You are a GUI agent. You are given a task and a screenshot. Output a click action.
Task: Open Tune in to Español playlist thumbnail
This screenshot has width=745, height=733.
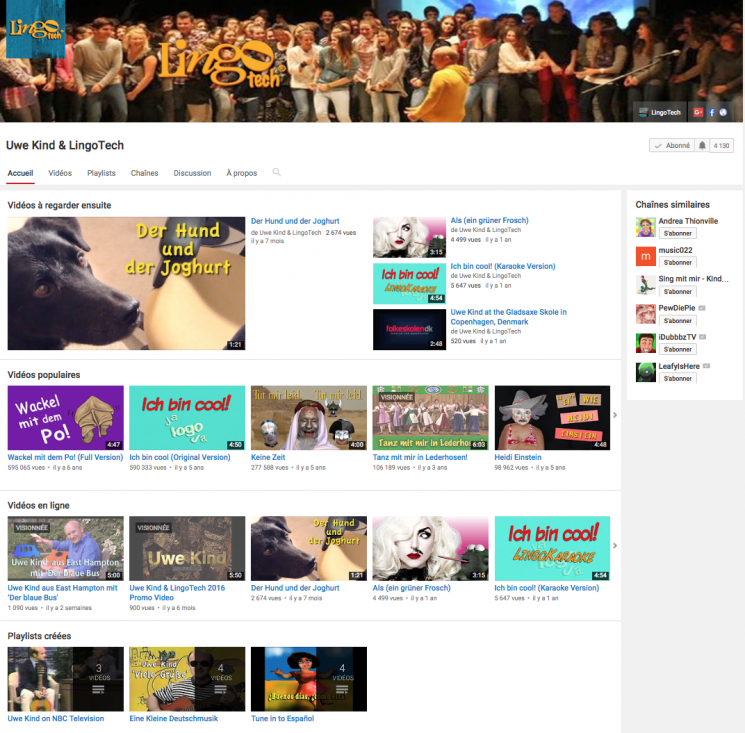coord(309,679)
